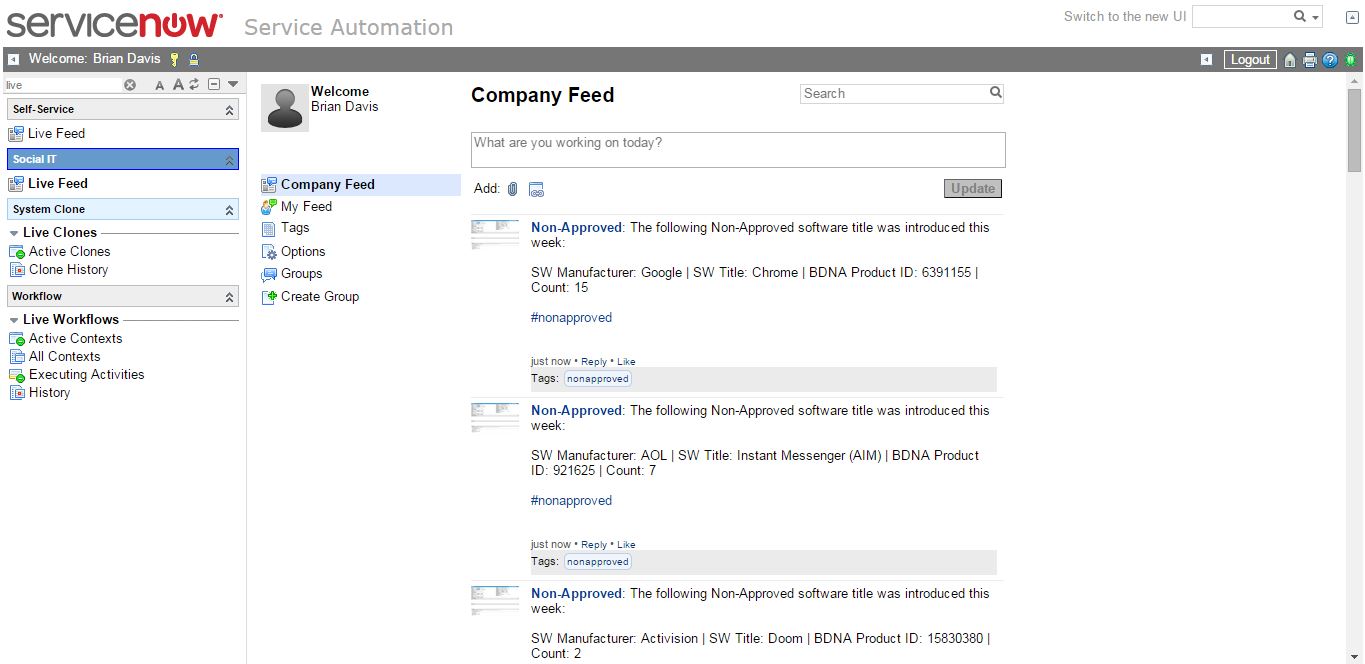The image size is (1365, 664).
Task: Click the paperclip attachment icon
Action: click(x=512, y=189)
